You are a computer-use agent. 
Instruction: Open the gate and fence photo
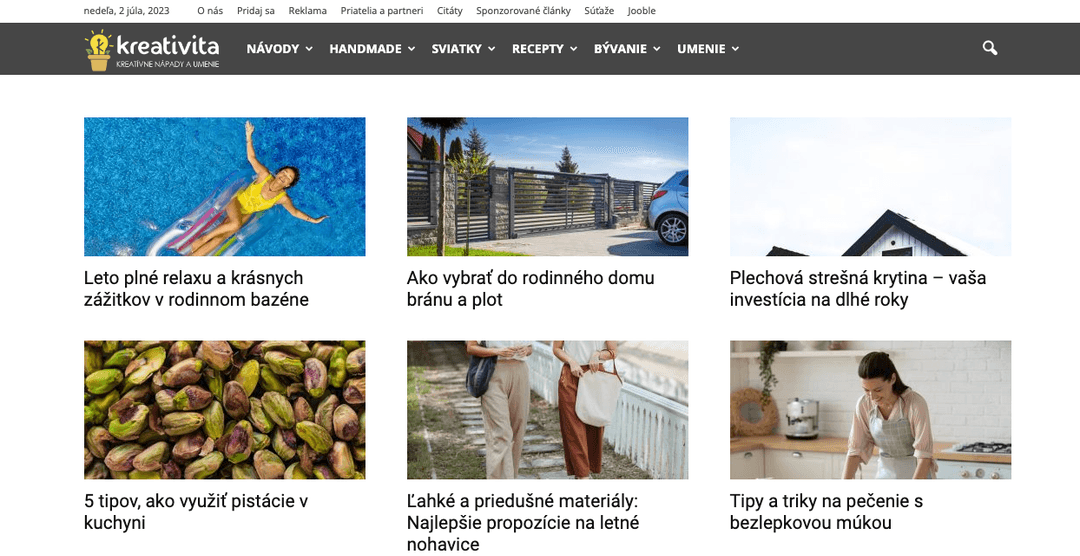click(x=548, y=187)
